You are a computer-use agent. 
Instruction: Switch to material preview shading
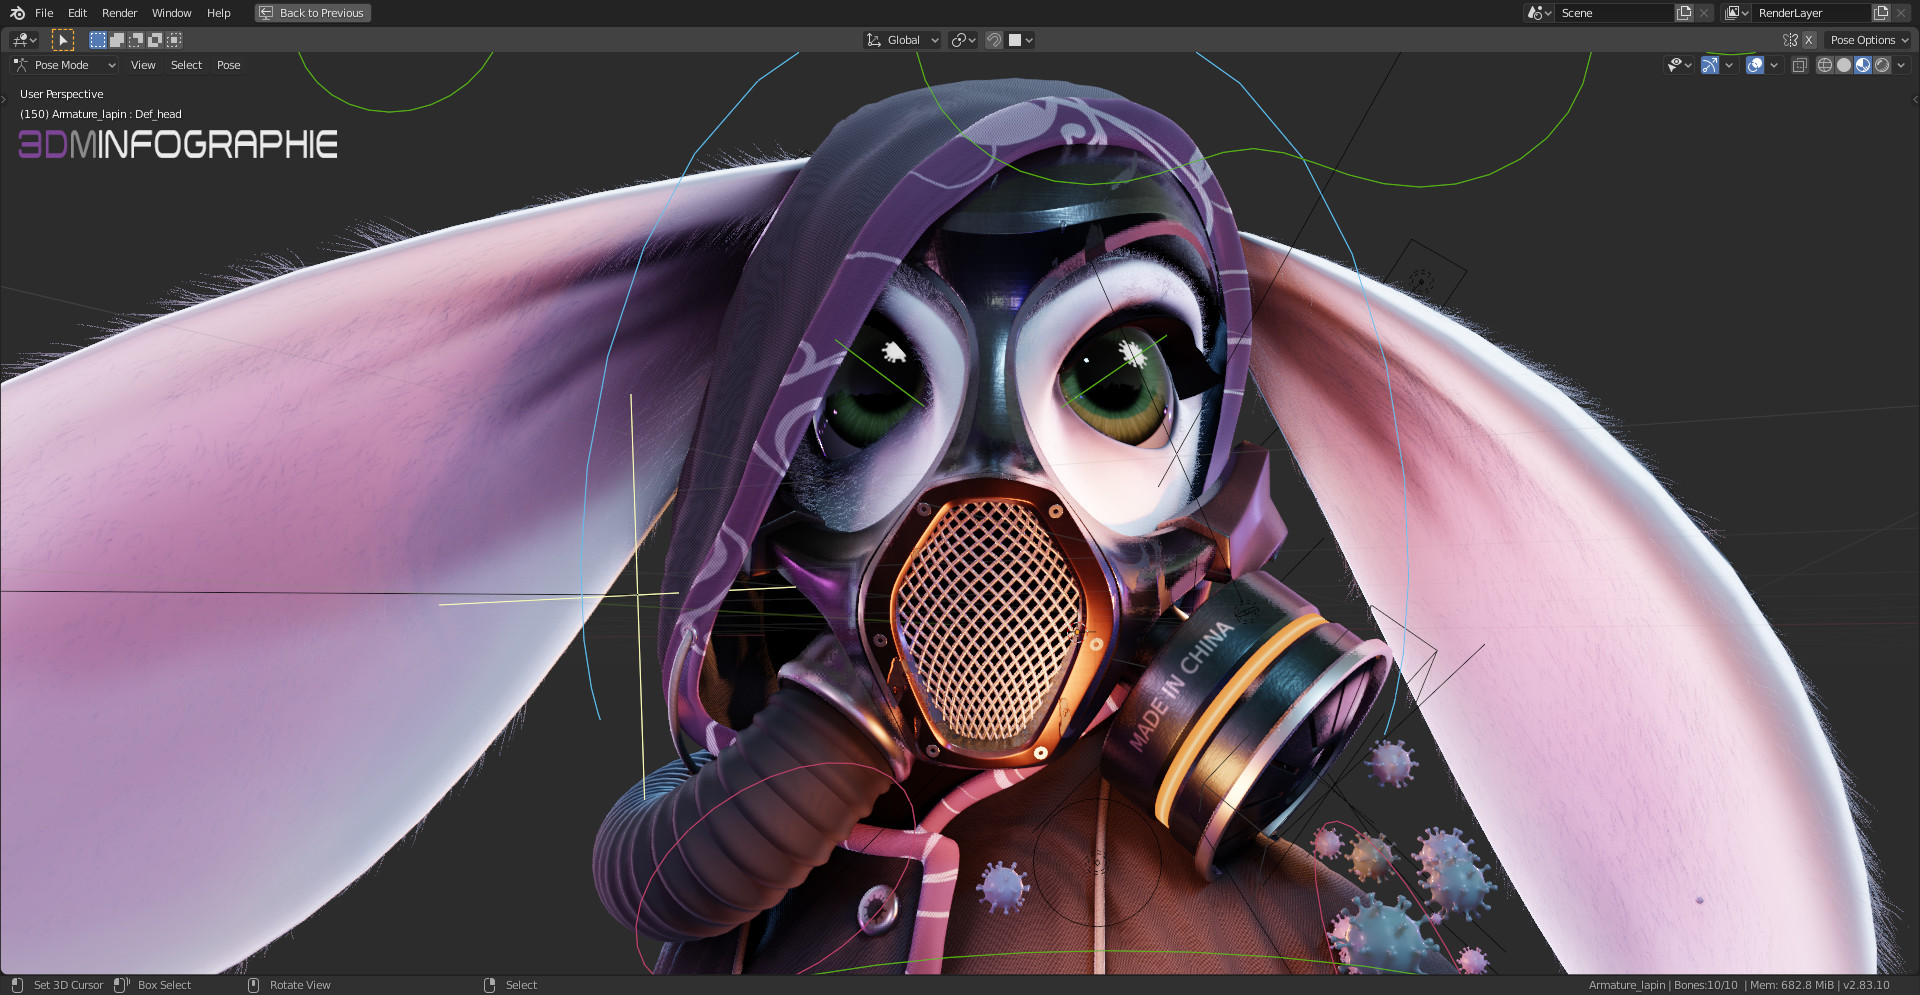[x=1863, y=65]
